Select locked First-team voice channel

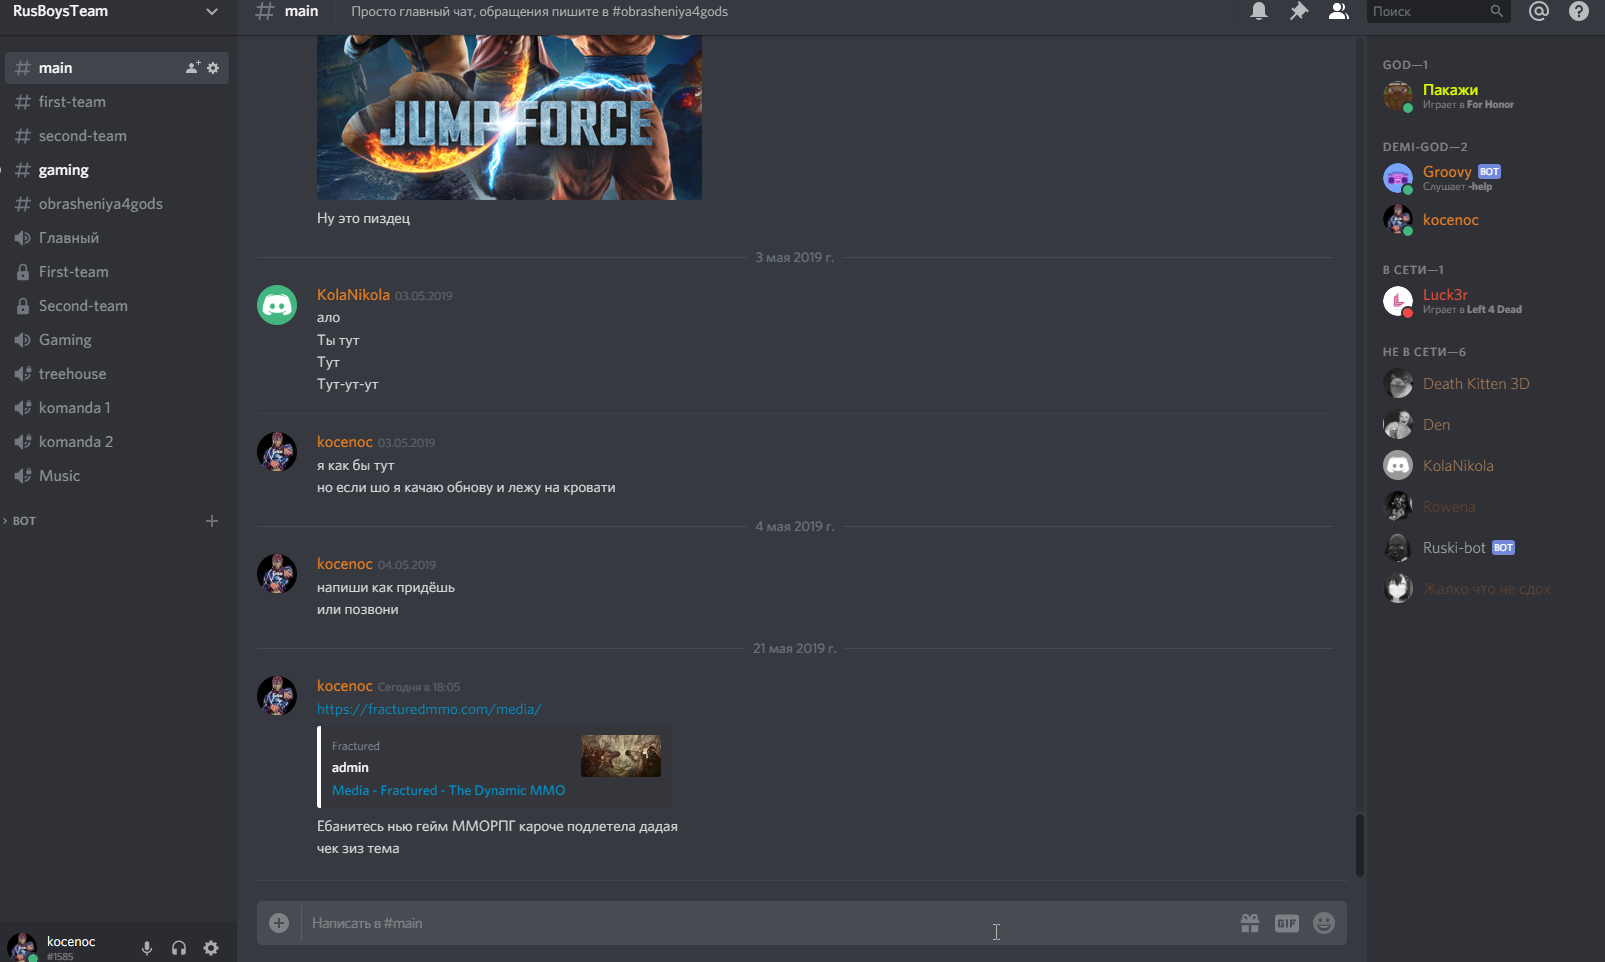[x=117, y=272]
